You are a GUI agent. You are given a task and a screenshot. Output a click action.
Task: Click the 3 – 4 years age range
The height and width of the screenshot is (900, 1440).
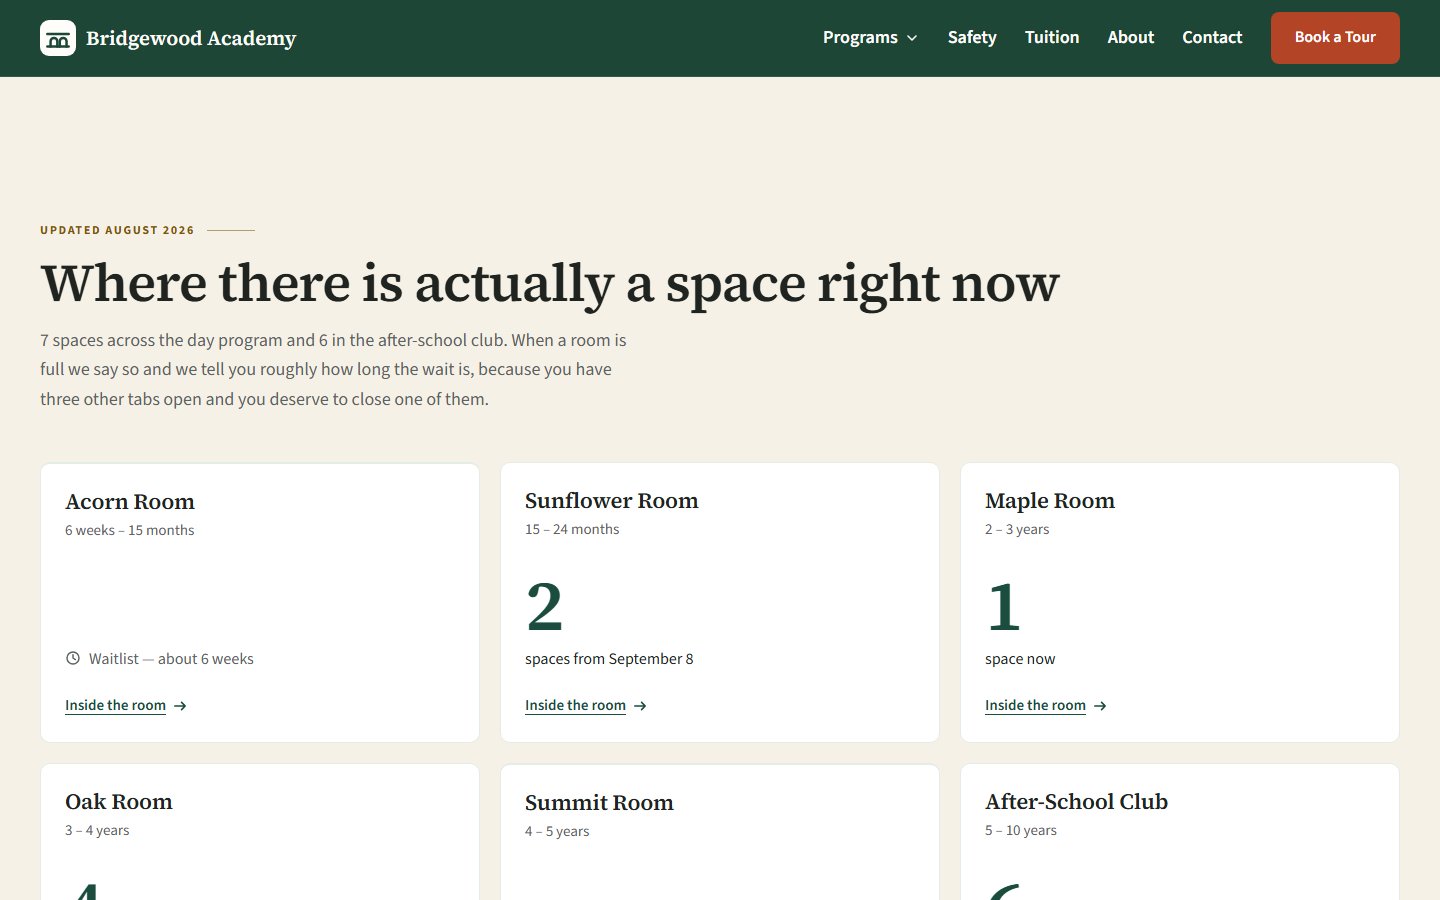[97, 830]
